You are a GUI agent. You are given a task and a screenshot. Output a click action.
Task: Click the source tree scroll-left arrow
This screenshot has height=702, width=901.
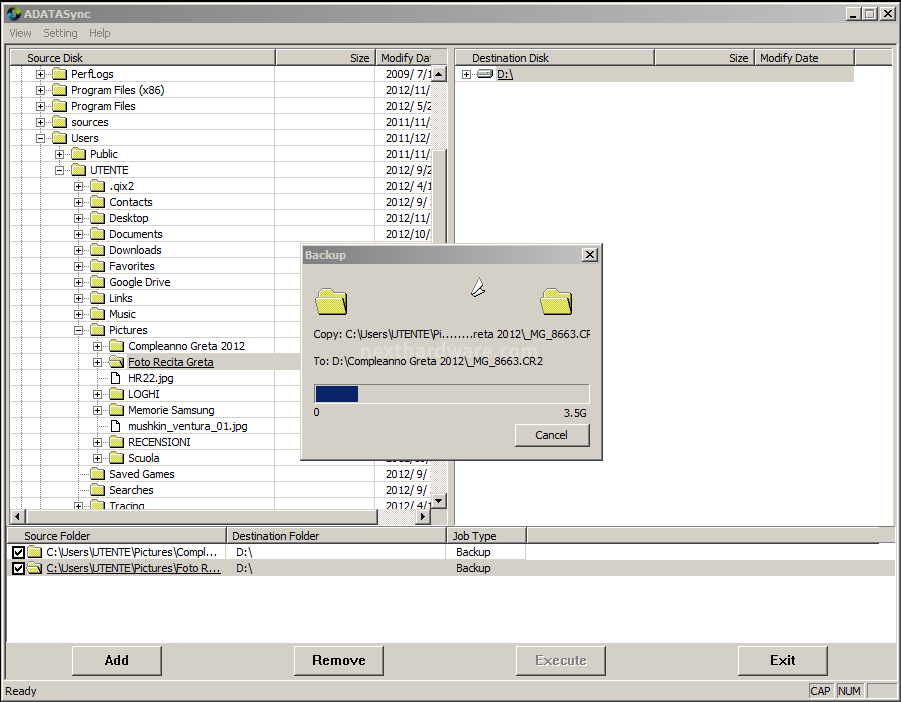point(17,516)
